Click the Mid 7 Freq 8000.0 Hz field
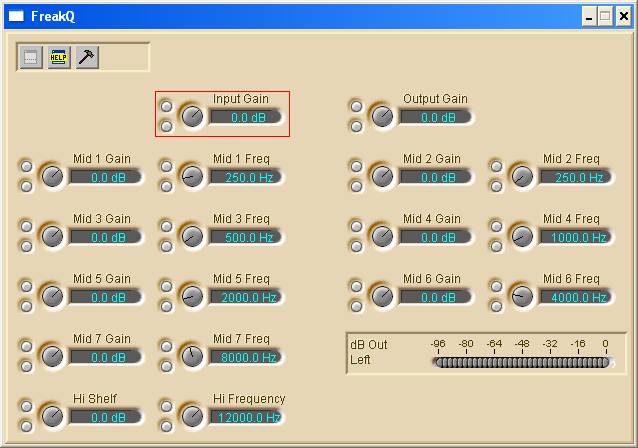This screenshot has width=638, height=448. pyautogui.click(x=245, y=357)
